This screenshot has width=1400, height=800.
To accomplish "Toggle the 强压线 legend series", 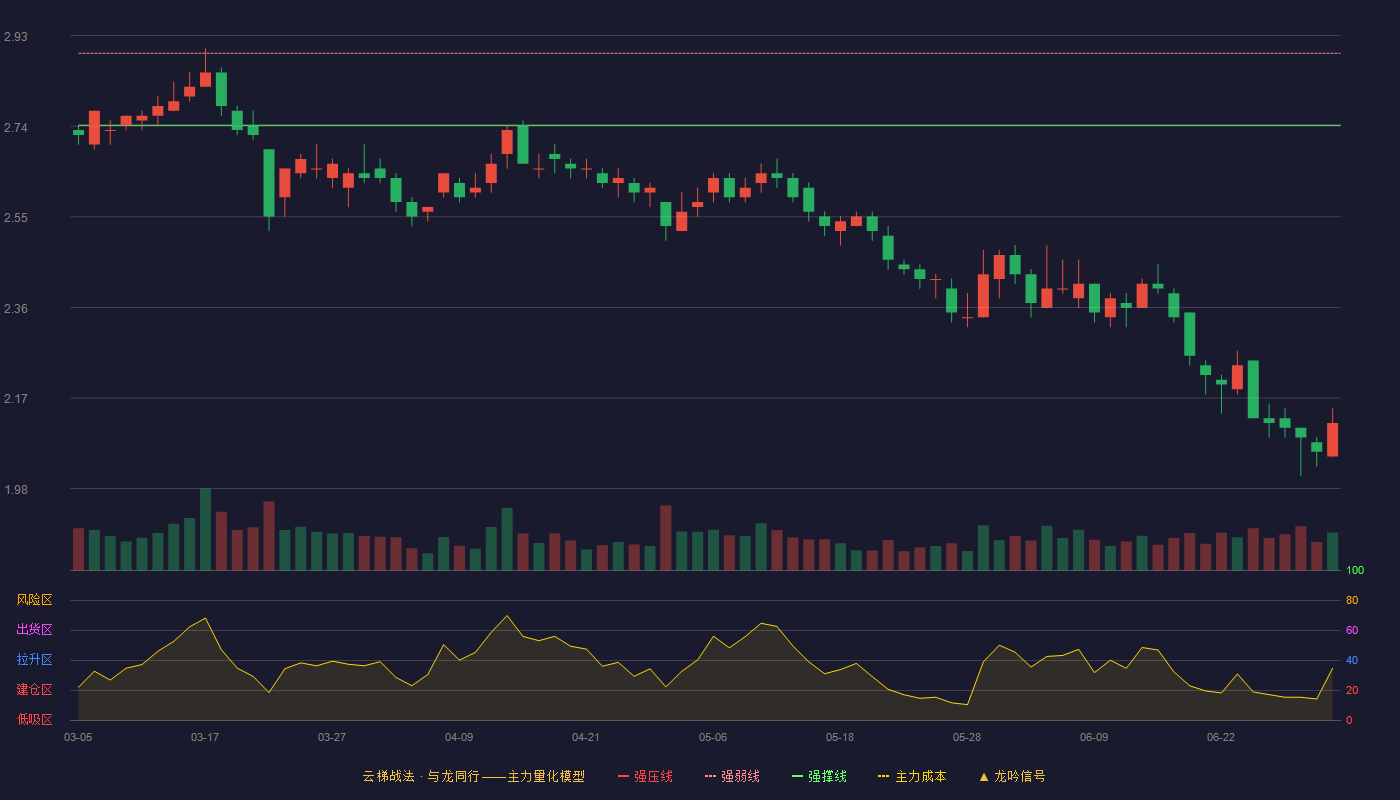I will pyautogui.click(x=645, y=776).
